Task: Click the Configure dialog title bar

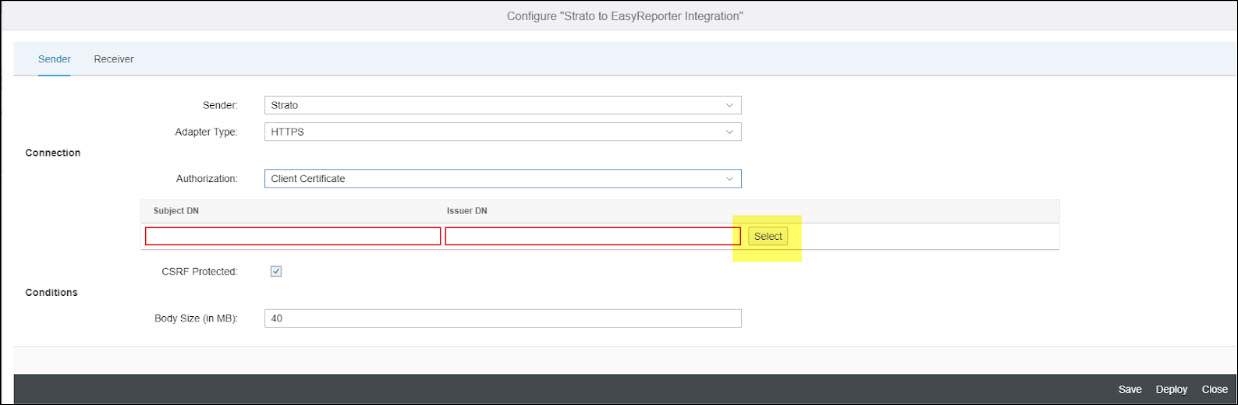Action: 618,16
